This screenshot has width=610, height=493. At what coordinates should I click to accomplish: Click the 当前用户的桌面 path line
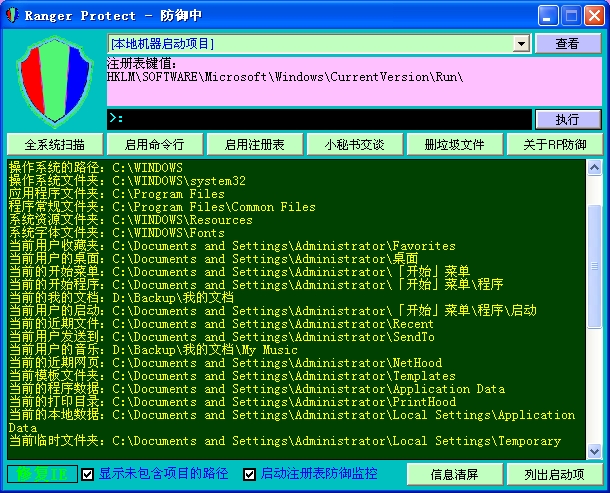pyautogui.click(x=214, y=259)
